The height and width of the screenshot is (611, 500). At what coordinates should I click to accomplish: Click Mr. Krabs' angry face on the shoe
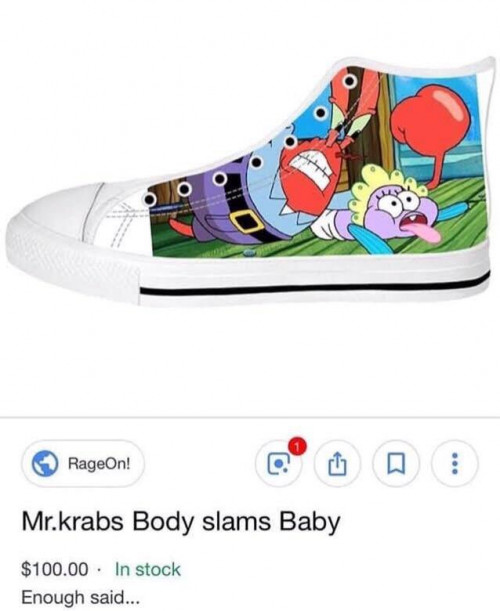click(x=308, y=175)
